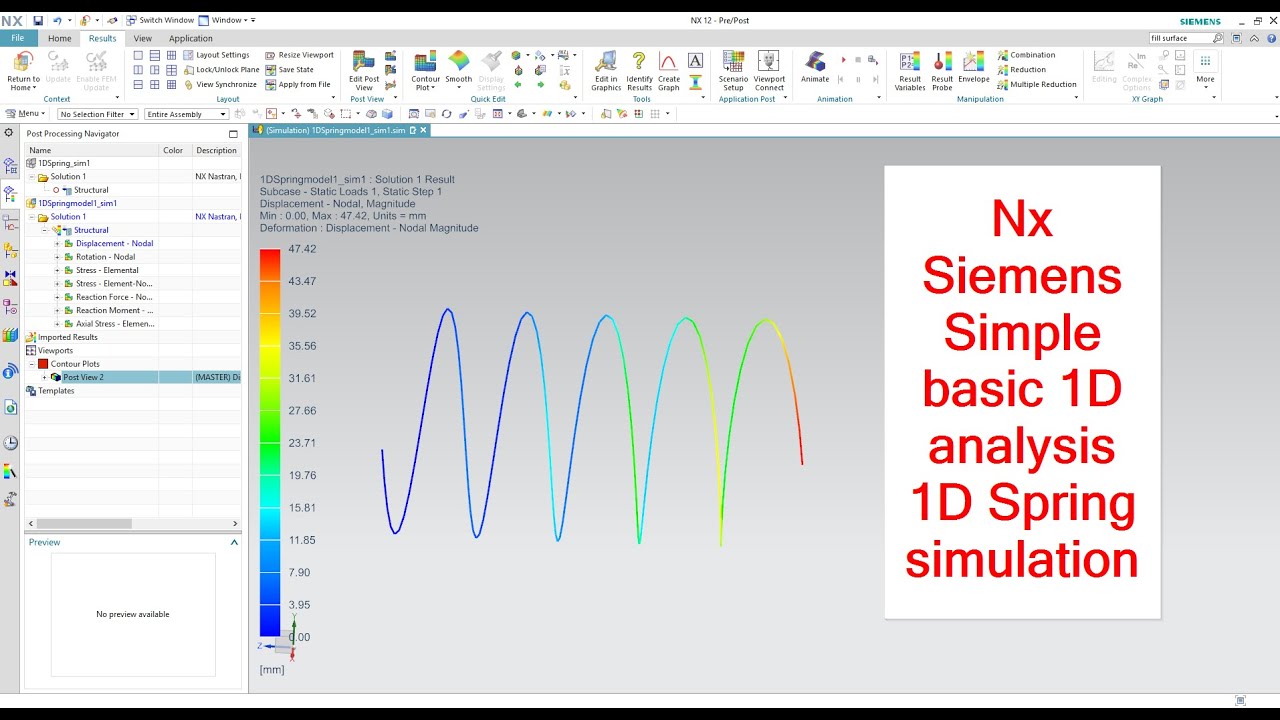Close 1DSpringmodel1_sim1.sim tab
Image resolution: width=1280 pixels, height=720 pixels.
pyautogui.click(x=423, y=130)
